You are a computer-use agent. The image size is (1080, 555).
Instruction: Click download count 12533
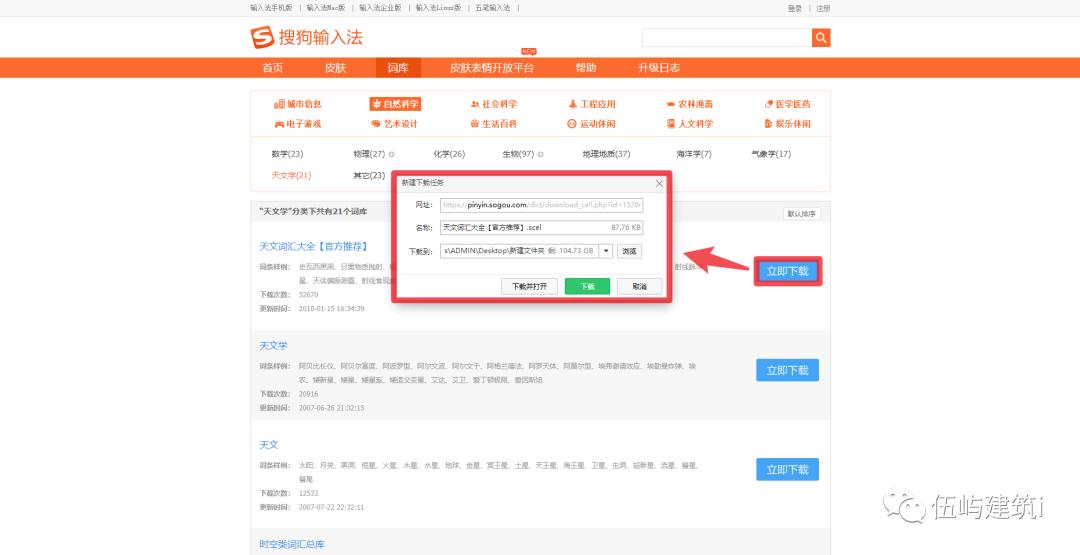click(309, 494)
